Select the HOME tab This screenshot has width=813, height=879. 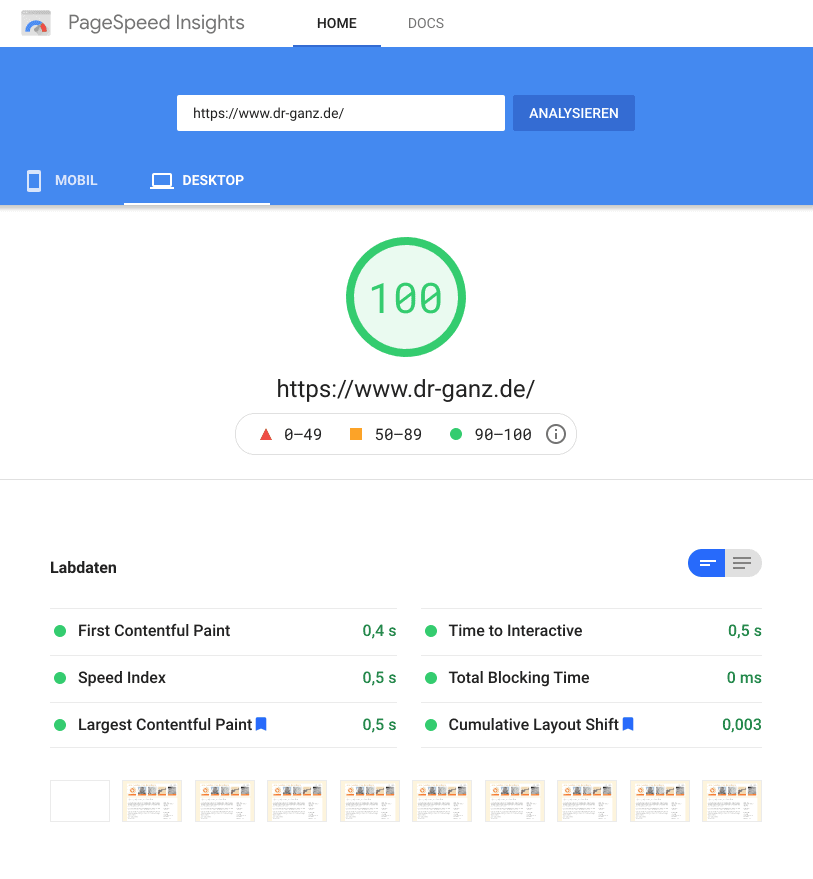pos(336,23)
